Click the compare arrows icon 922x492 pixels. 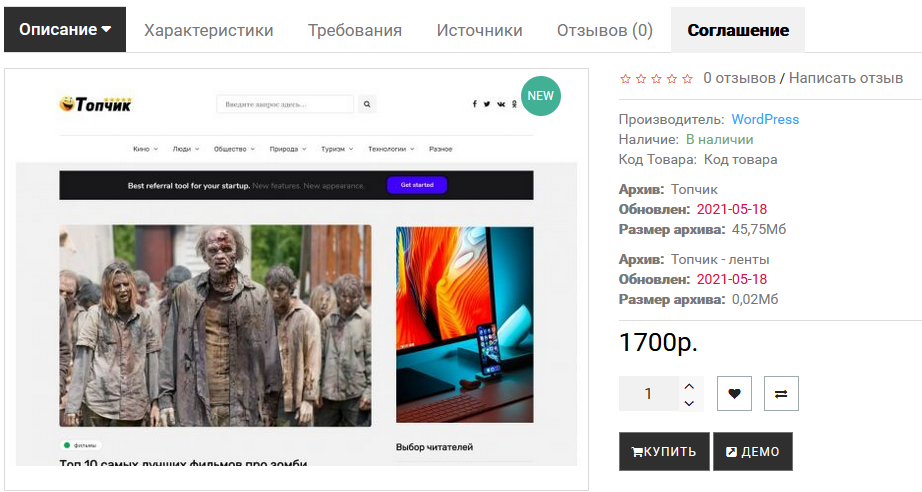[781, 393]
